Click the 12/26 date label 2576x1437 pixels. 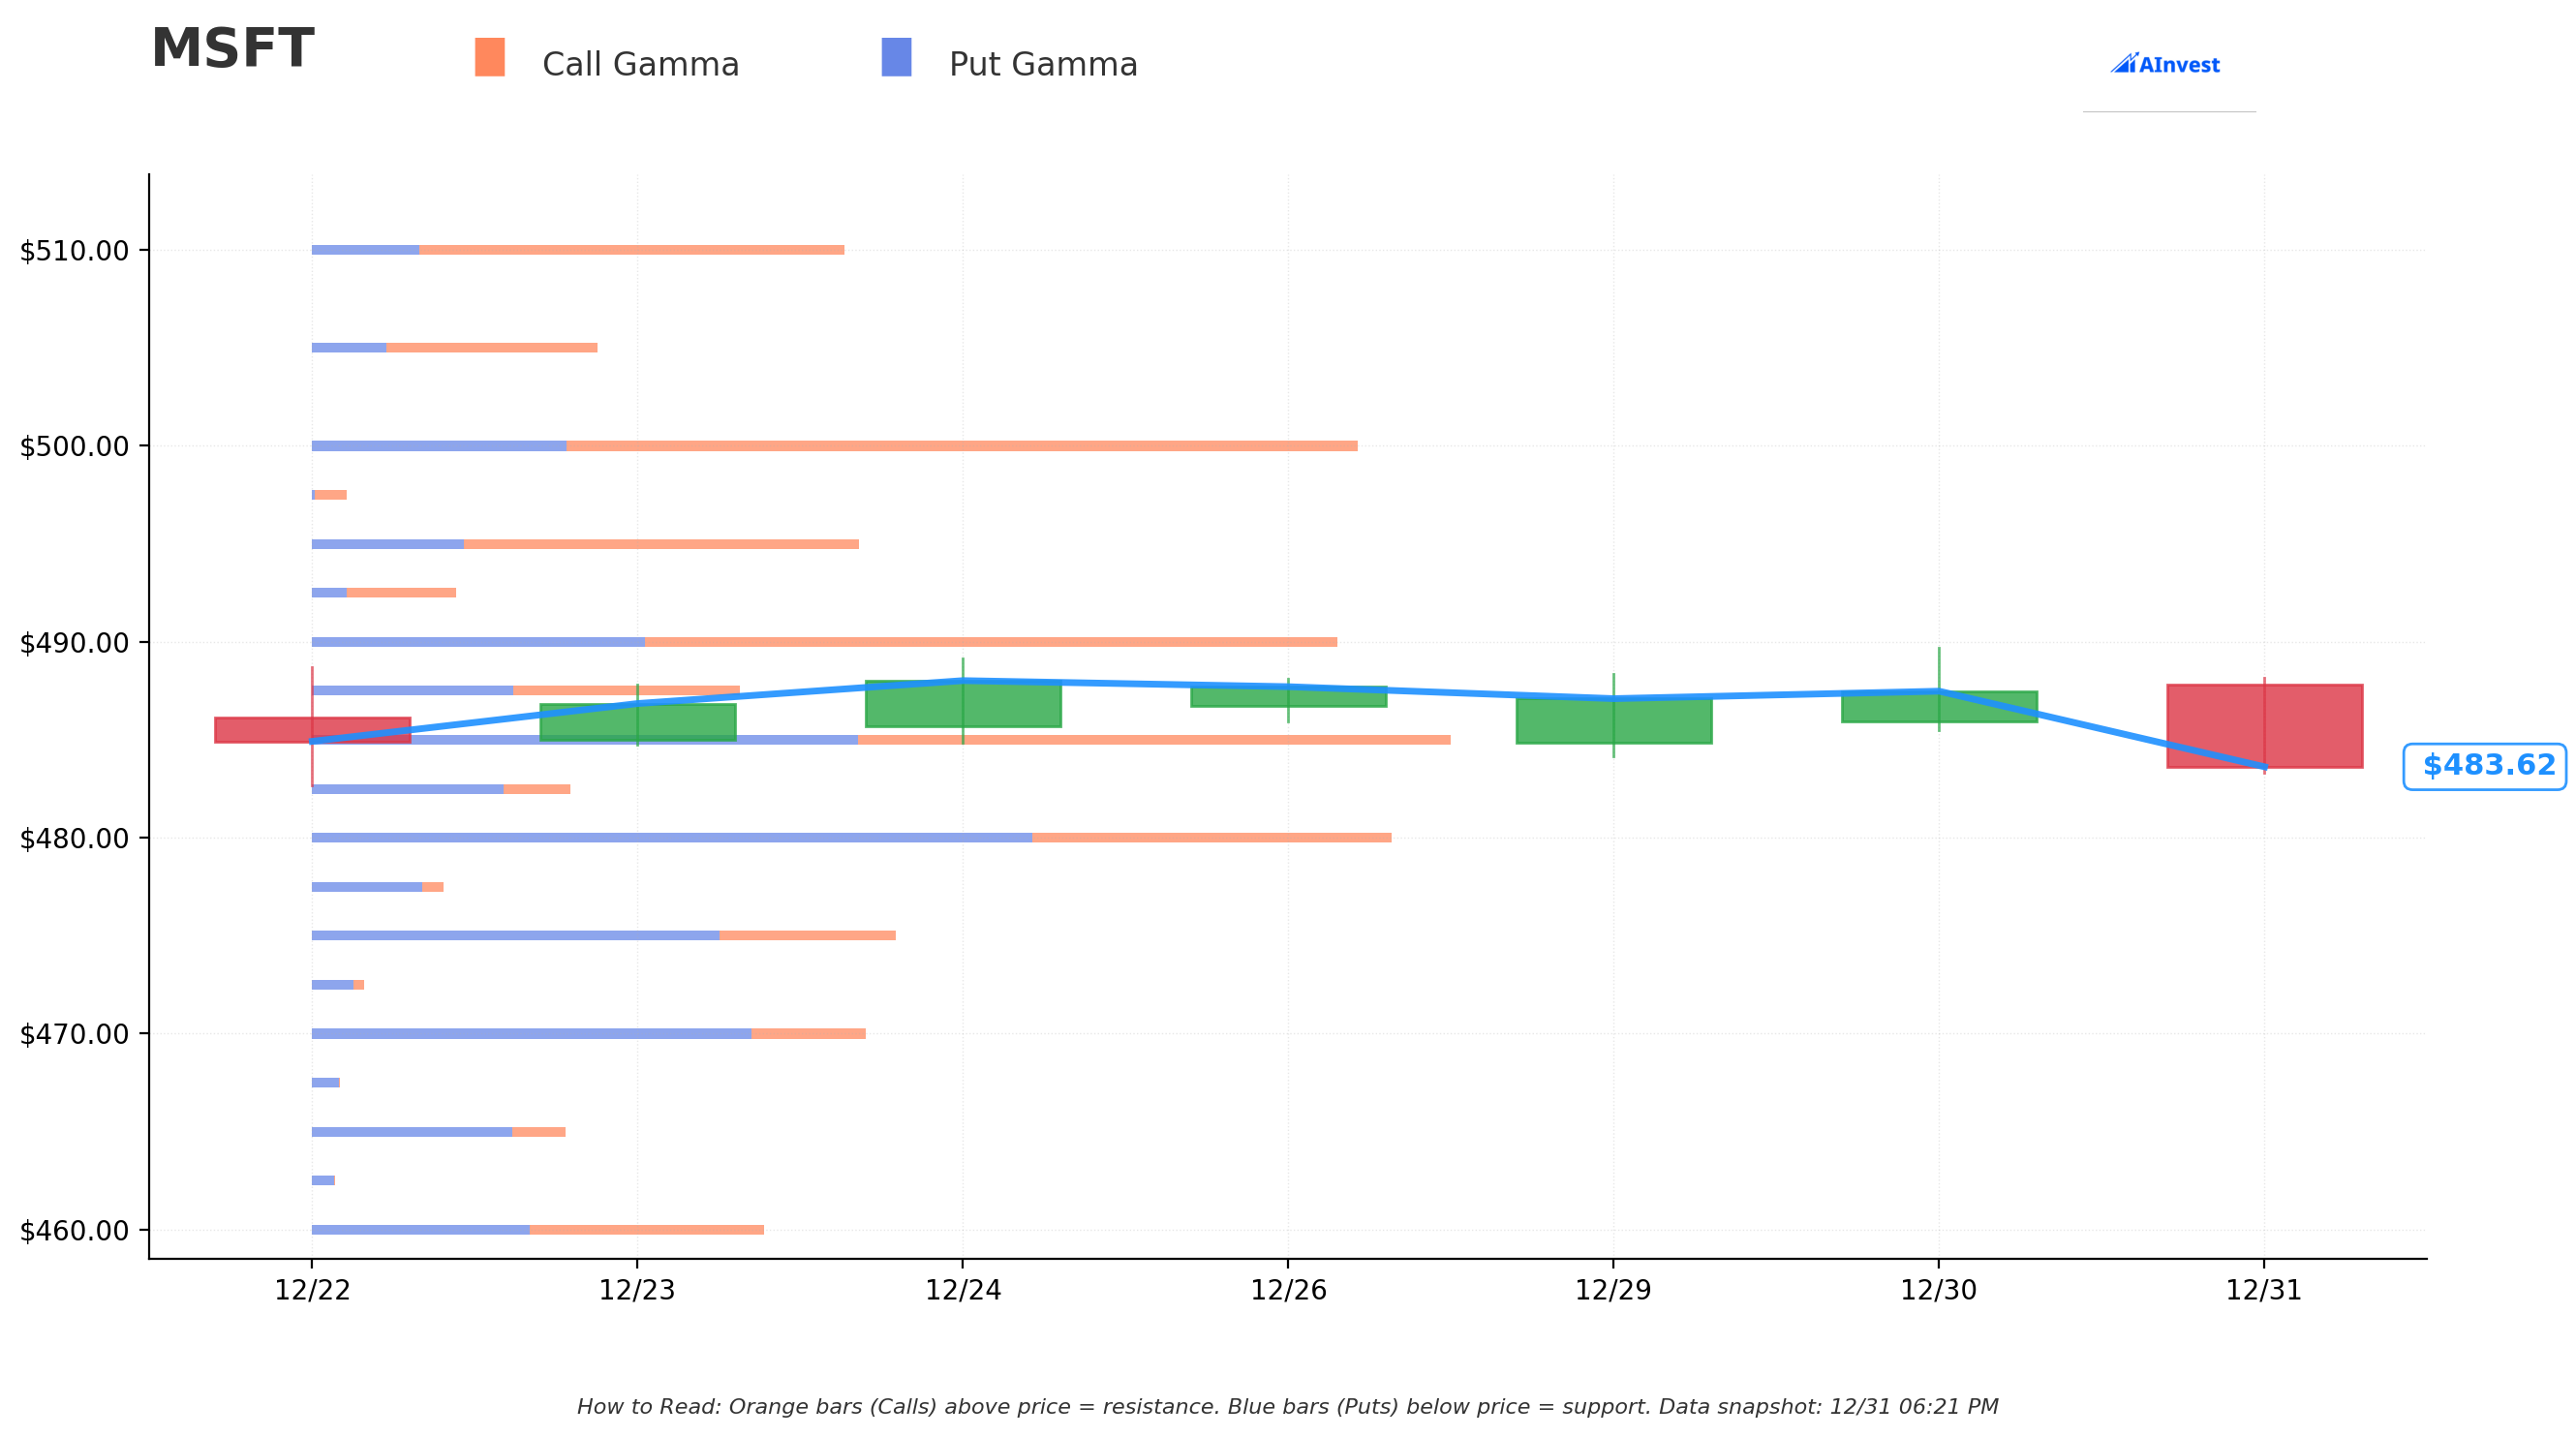tap(1288, 1291)
